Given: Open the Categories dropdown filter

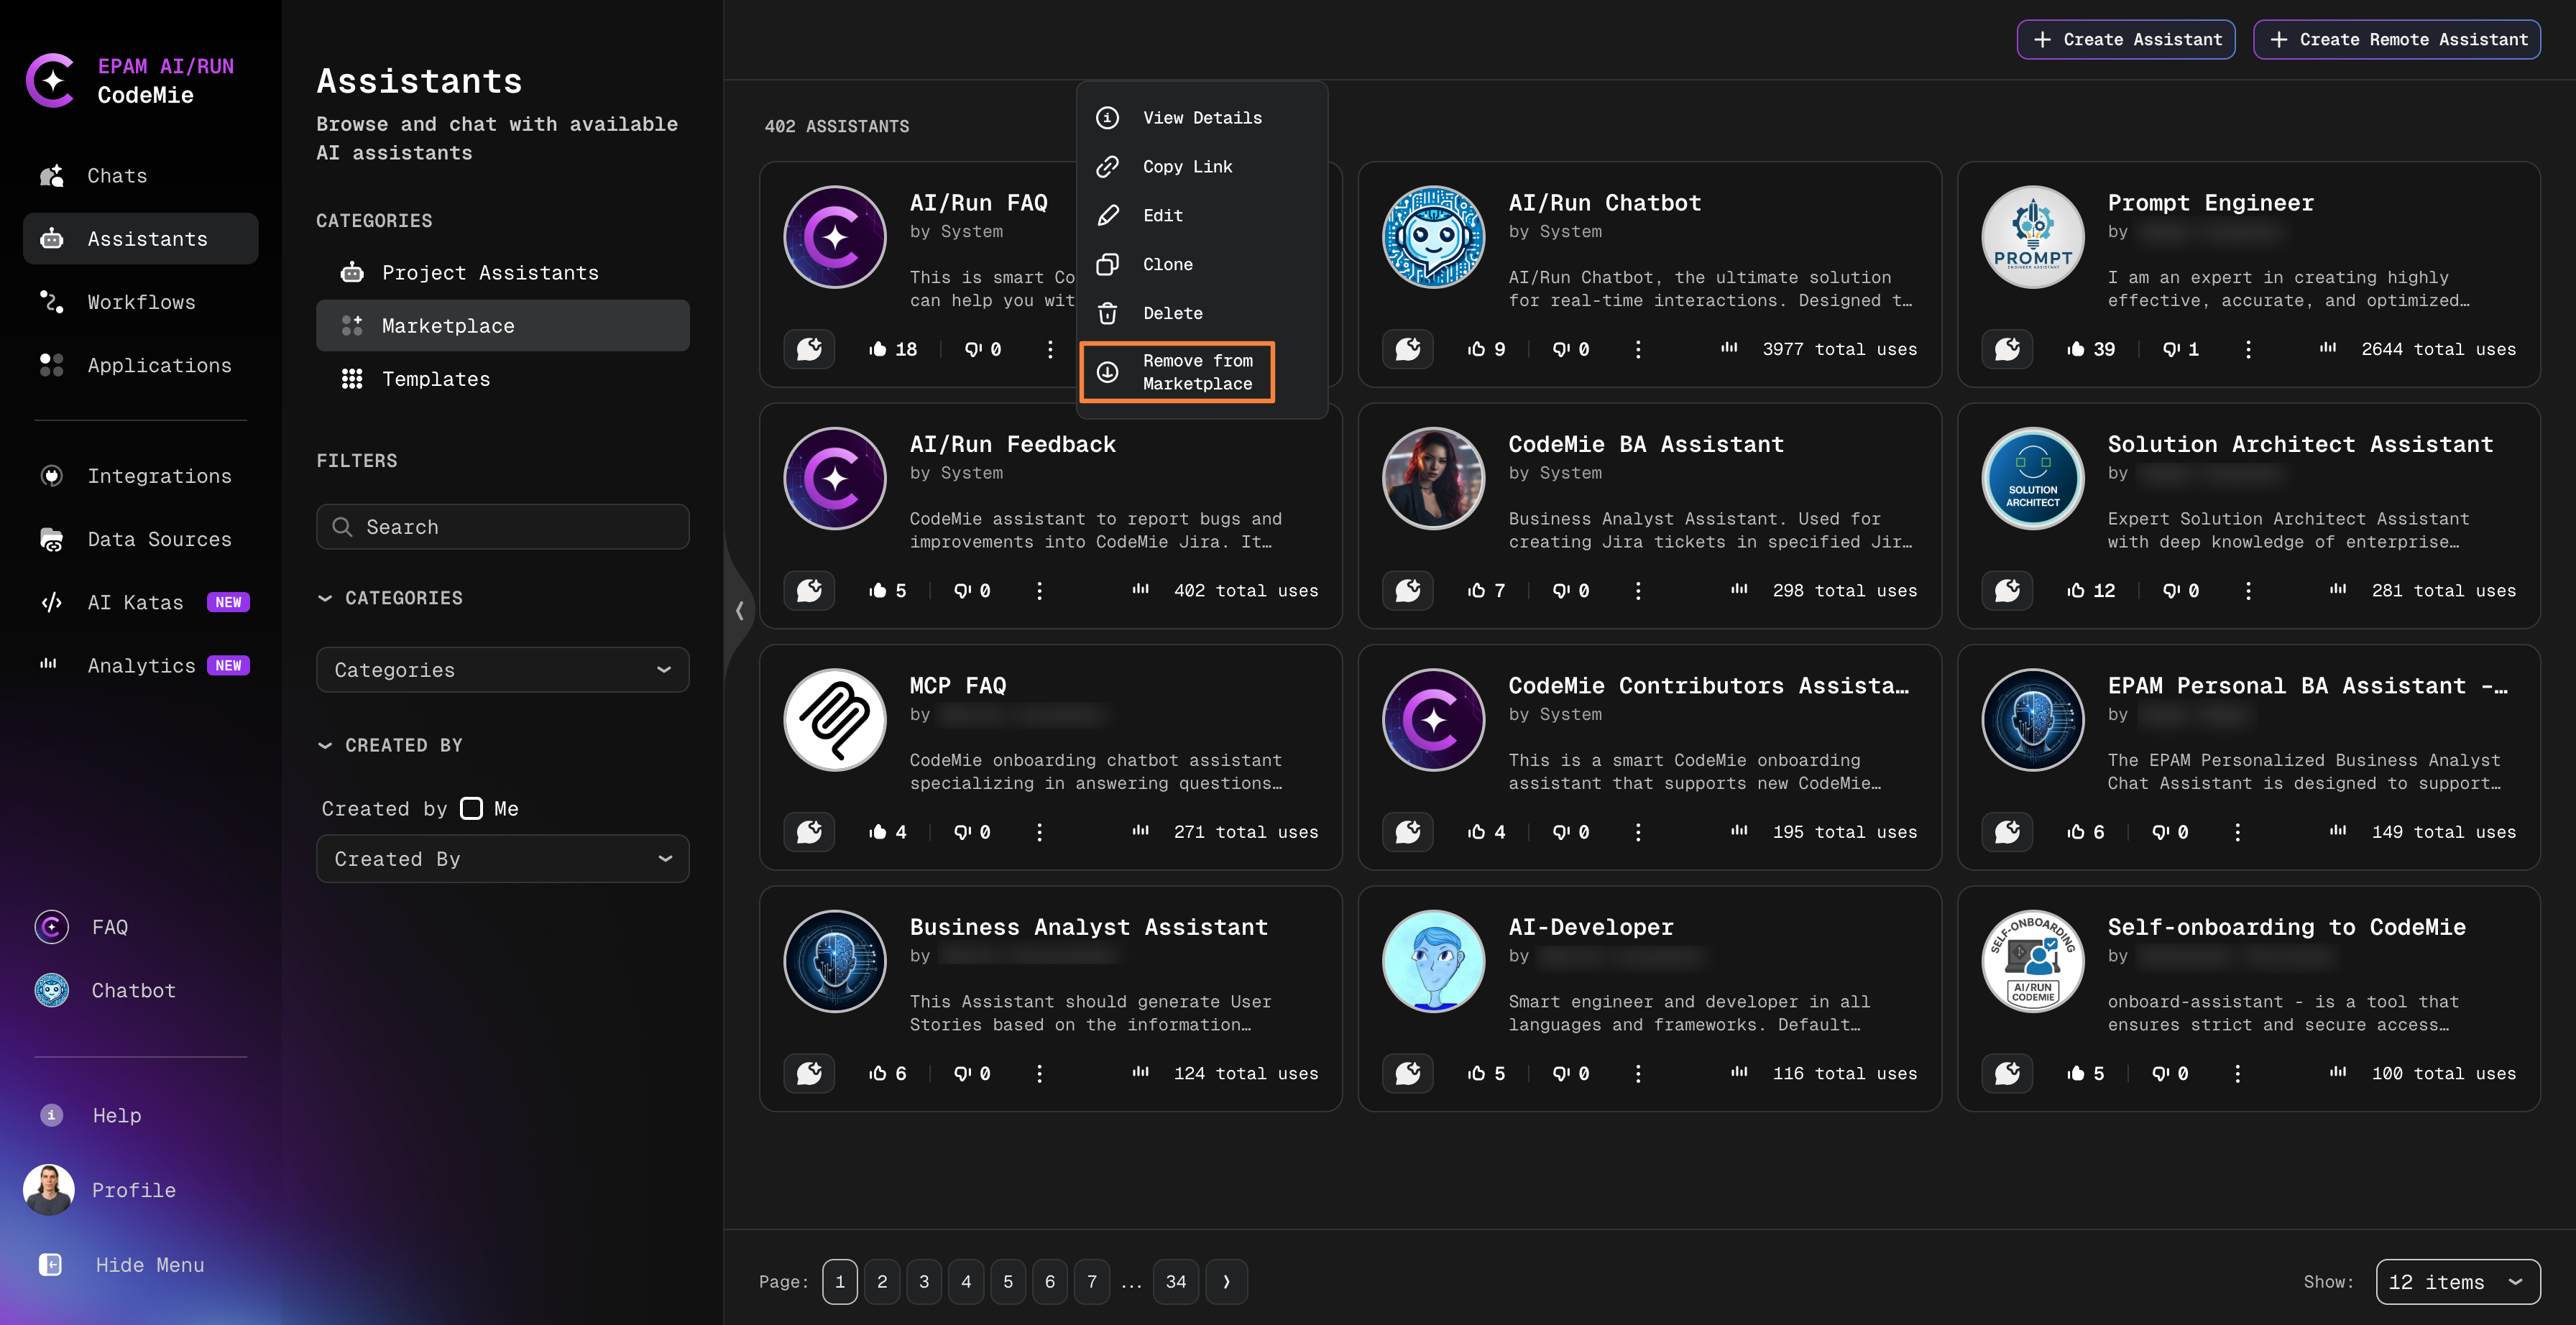Looking at the screenshot, I should [x=502, y=670].
